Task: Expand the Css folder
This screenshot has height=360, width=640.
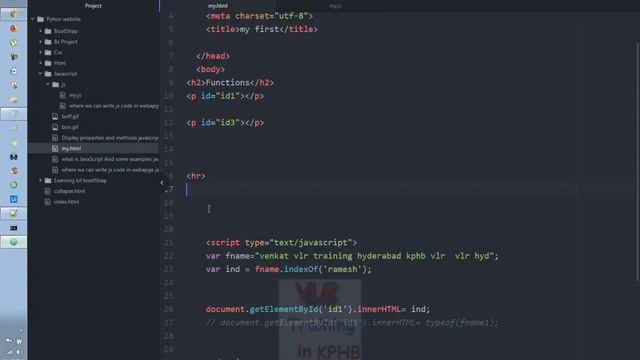Action: pyautogui.click(x=40, y=52)
